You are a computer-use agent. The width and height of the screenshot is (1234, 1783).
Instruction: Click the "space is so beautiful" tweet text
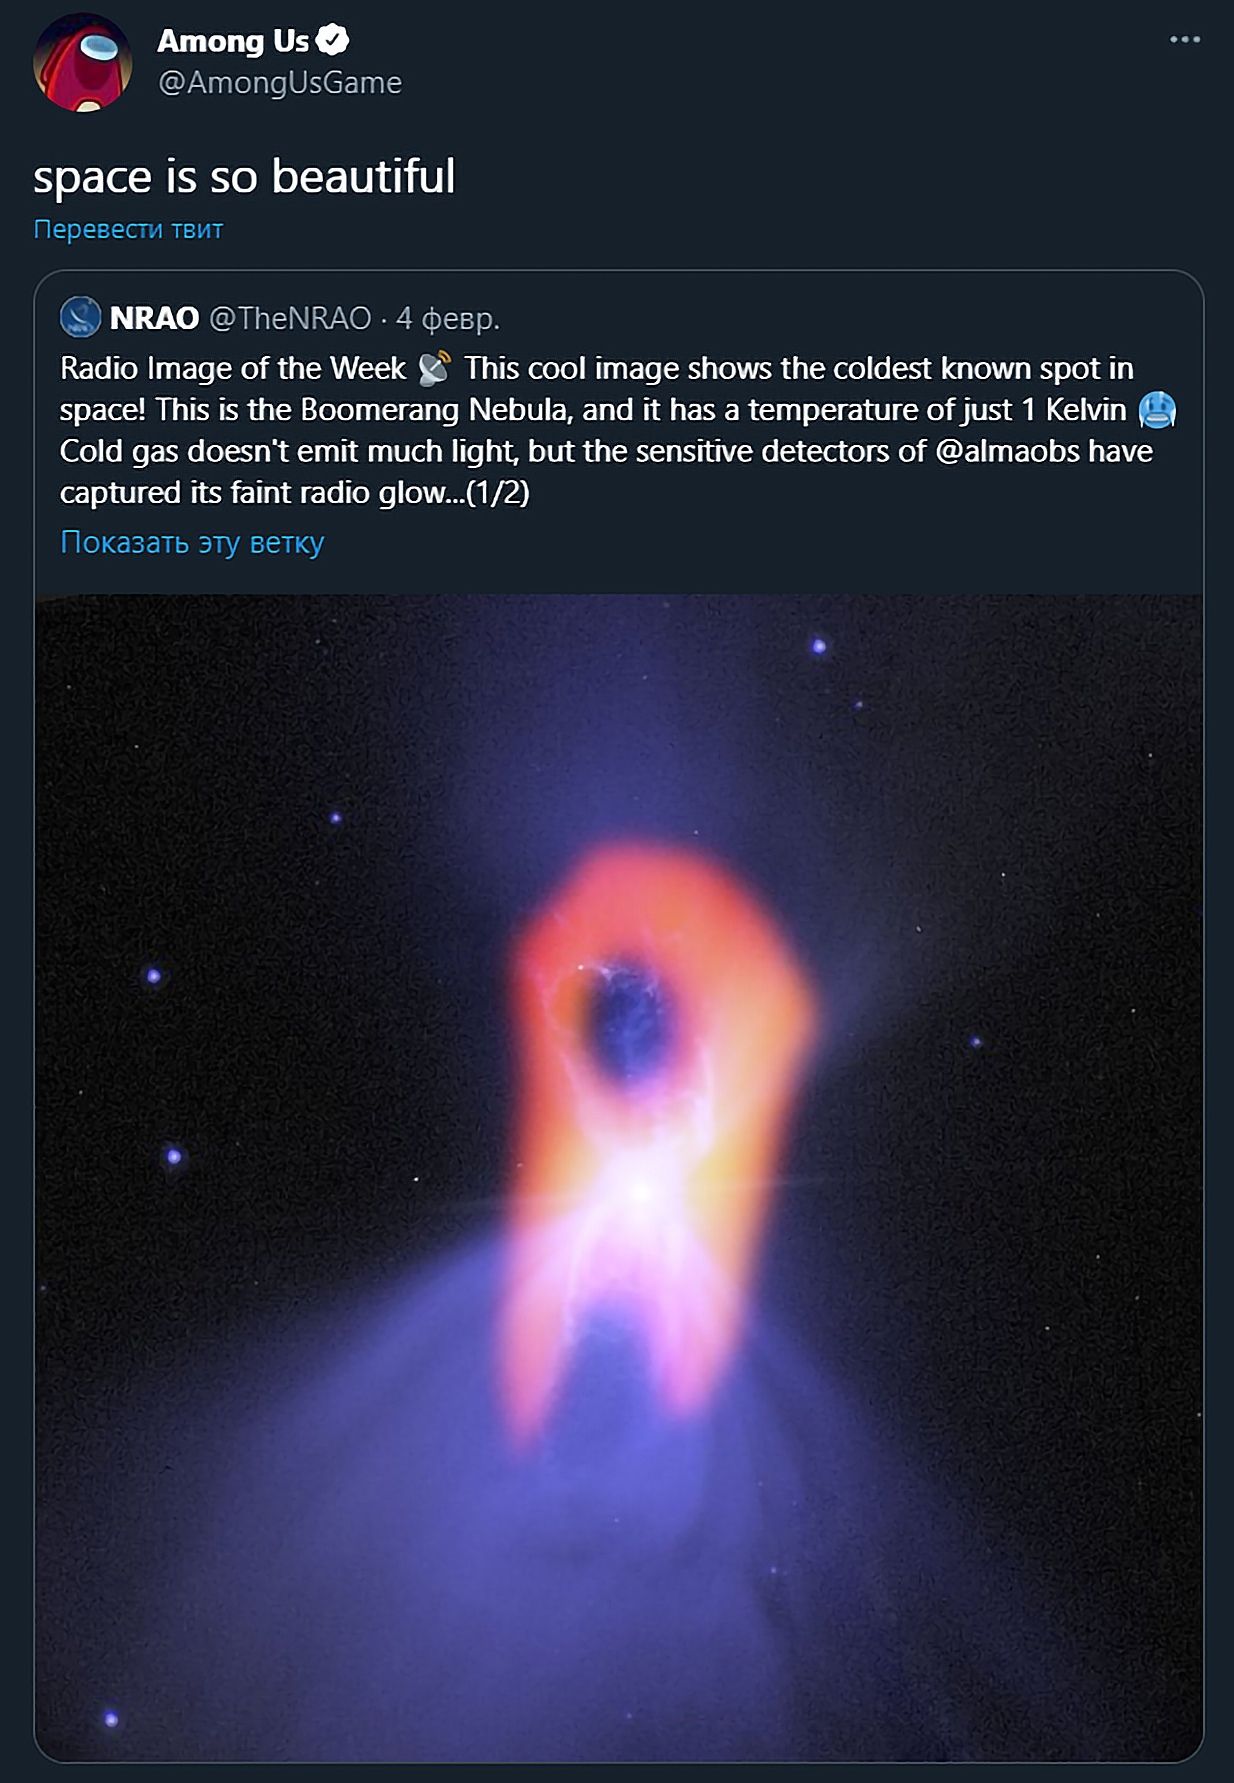click(x=244, y=176)
